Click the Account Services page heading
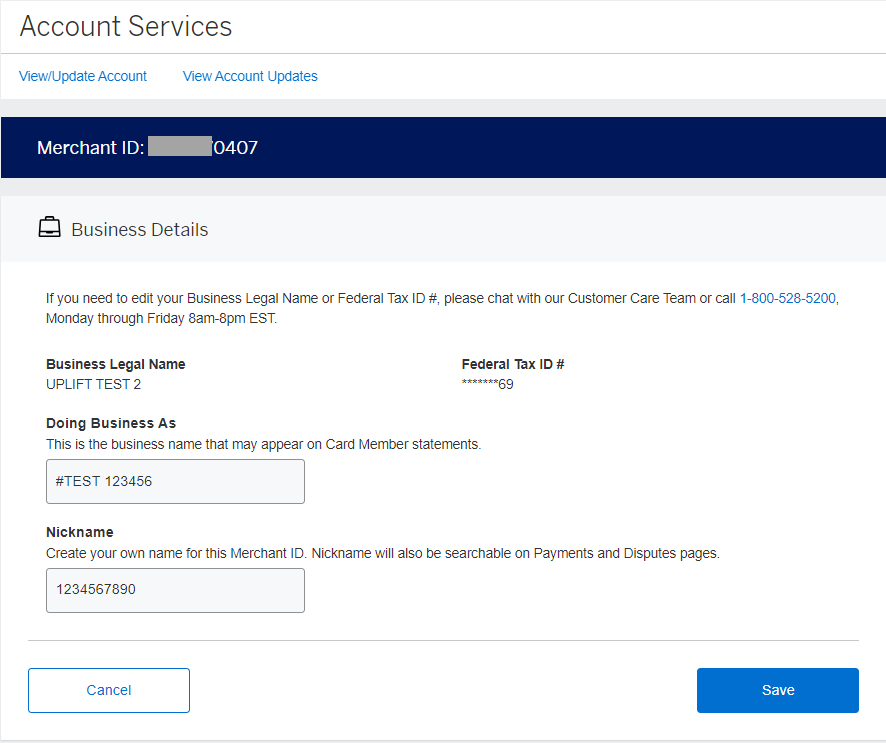The height and width of the screenshot is (743, 886). point(125,26)
